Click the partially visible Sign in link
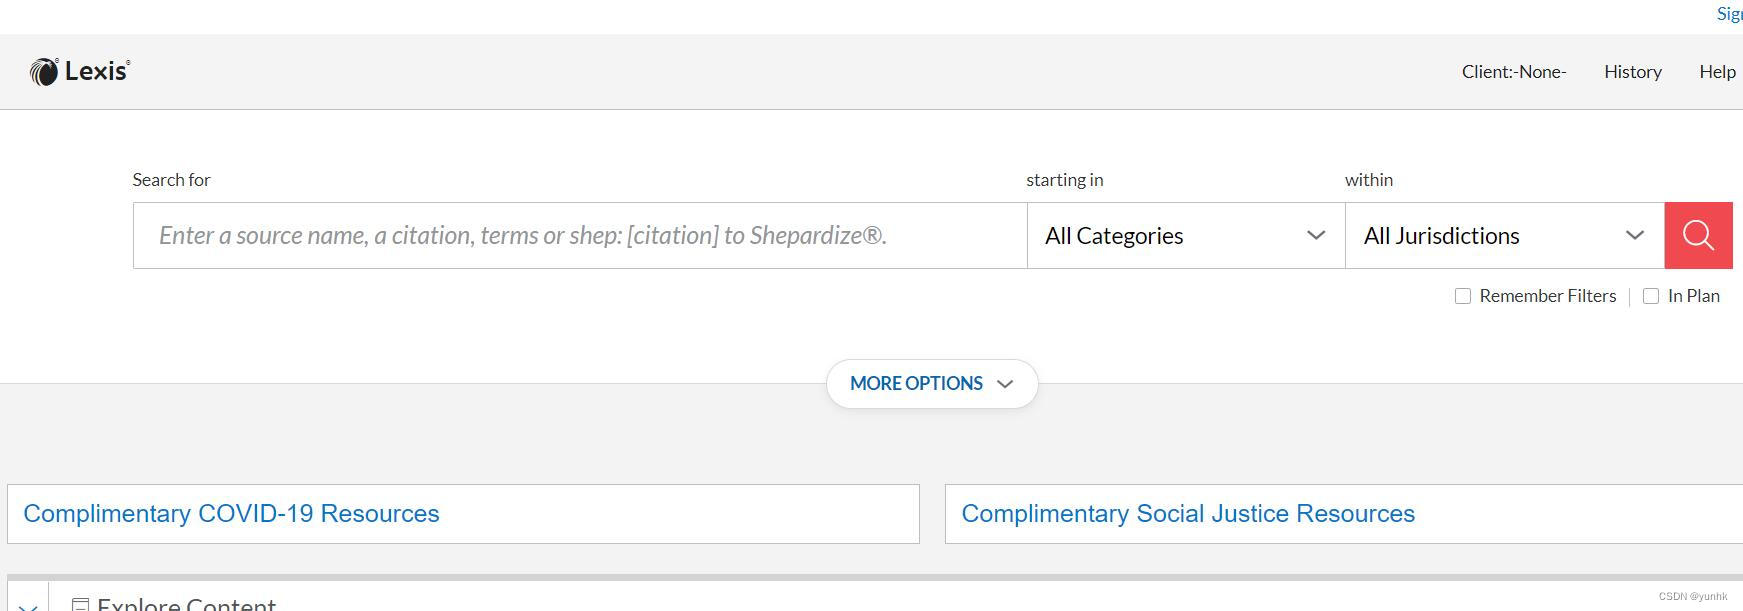 1729,14
